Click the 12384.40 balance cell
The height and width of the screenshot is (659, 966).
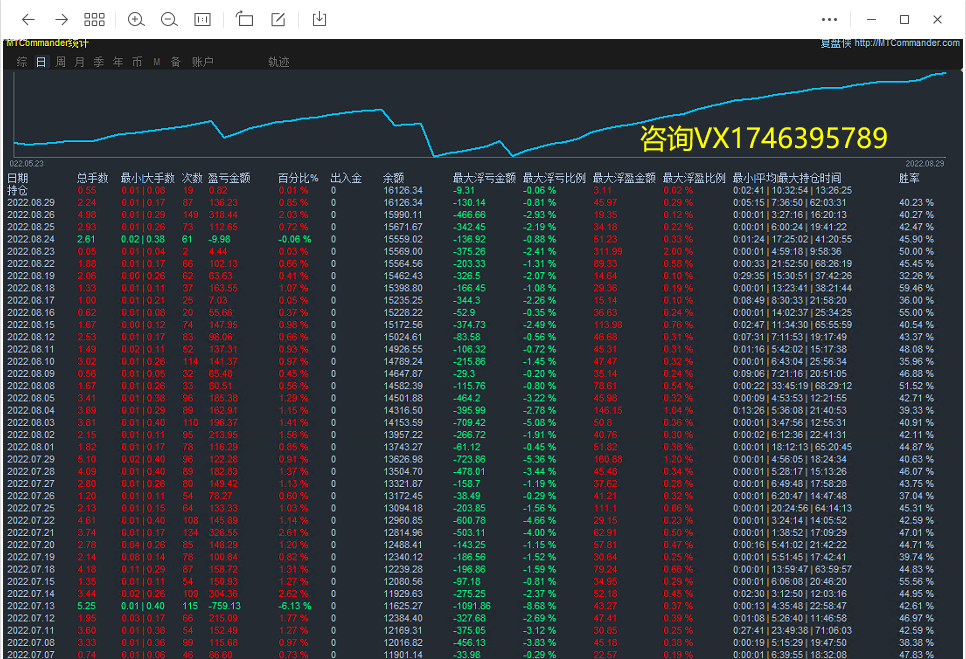(x=403, y=618)
